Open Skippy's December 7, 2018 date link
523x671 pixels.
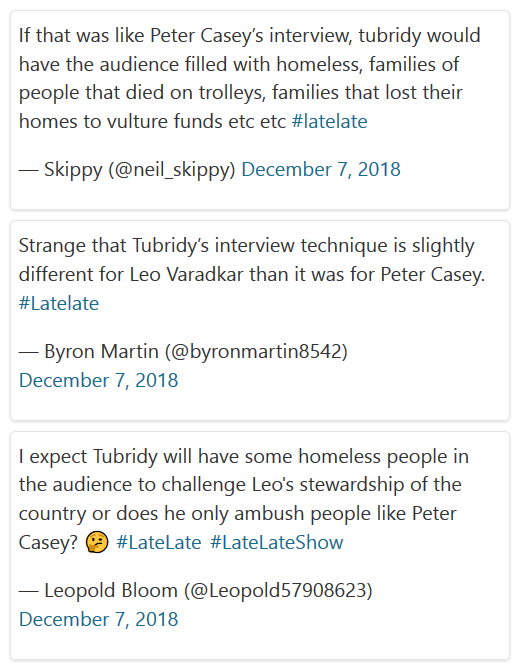point(321,169)
